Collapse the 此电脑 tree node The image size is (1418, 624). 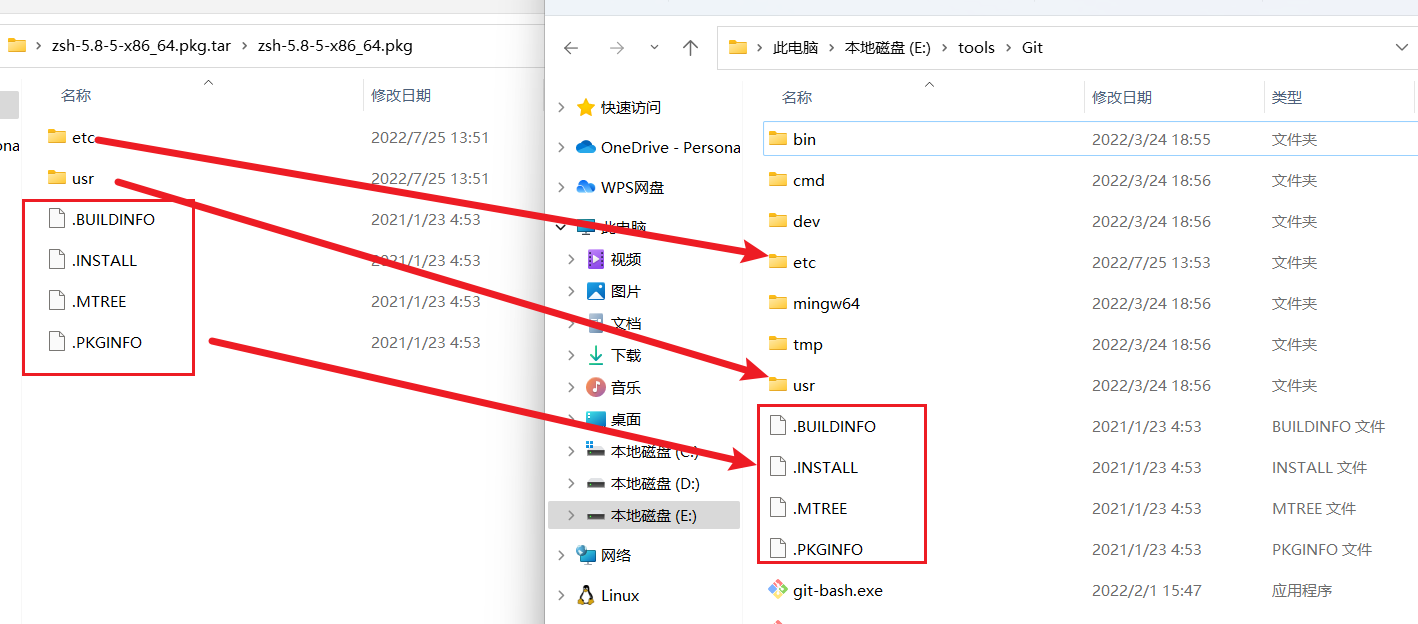click(560, 227)
